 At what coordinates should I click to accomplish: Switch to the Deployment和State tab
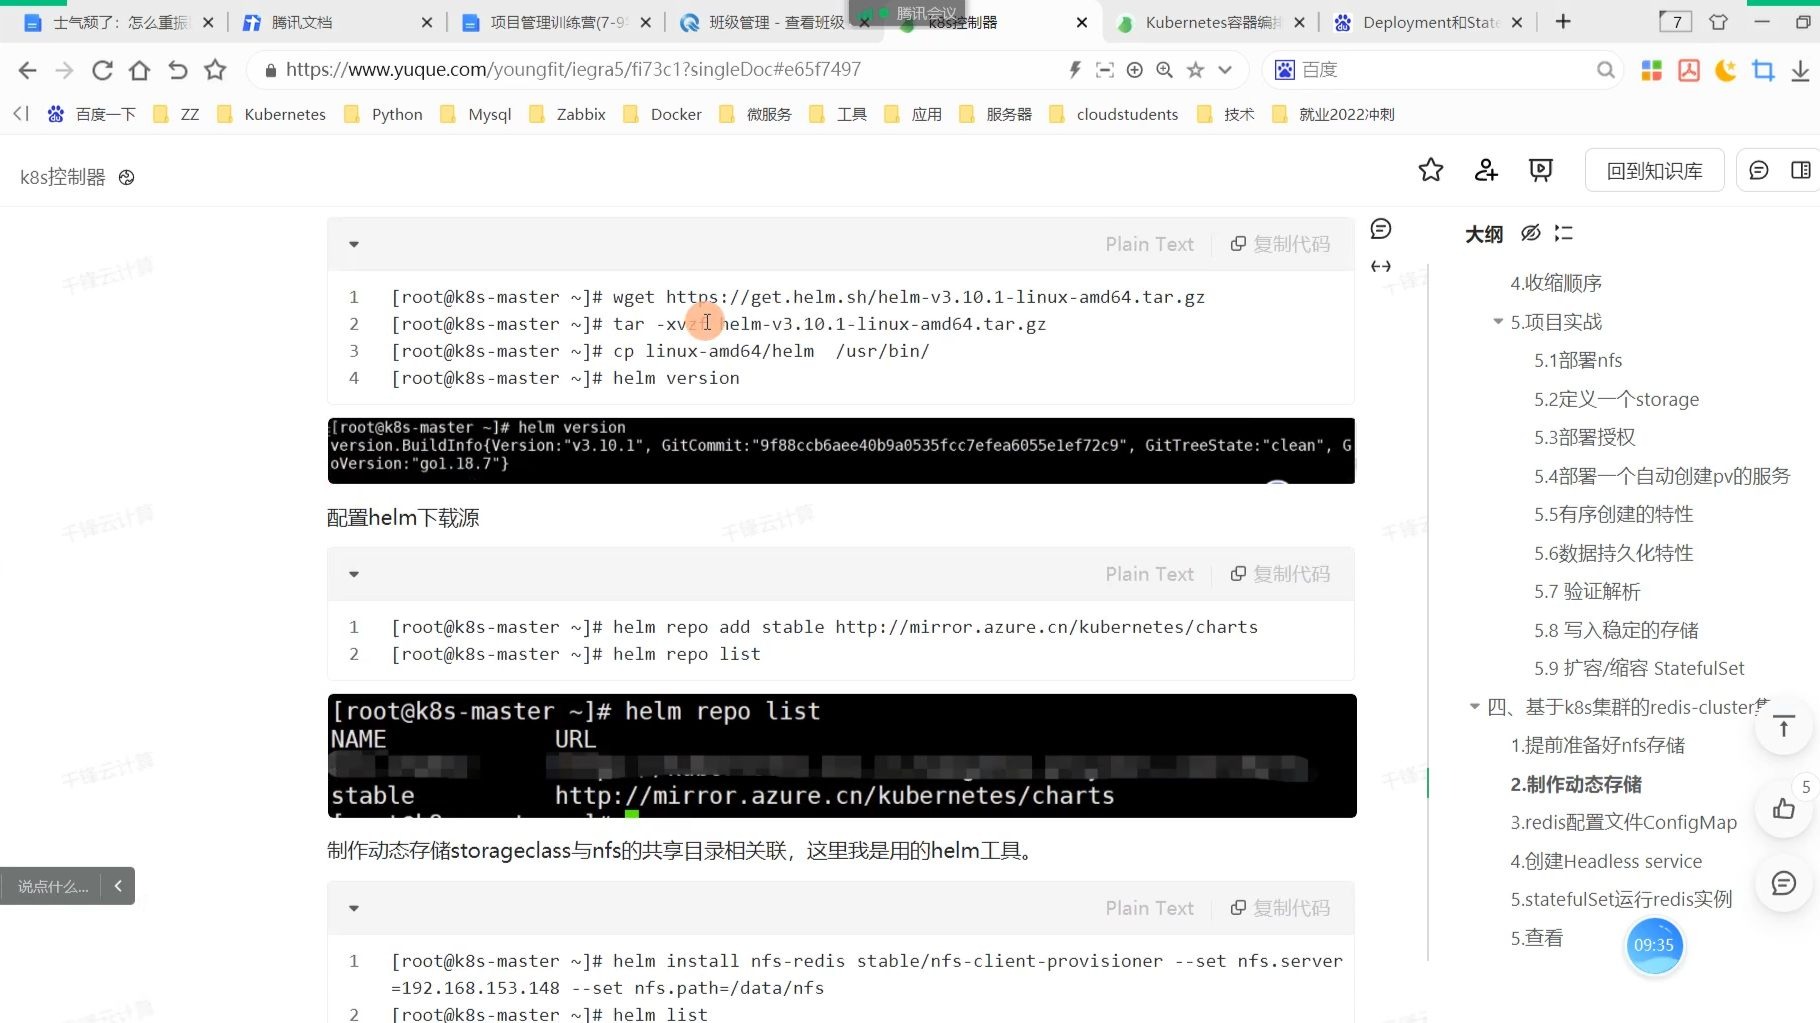pos(1428,22)
